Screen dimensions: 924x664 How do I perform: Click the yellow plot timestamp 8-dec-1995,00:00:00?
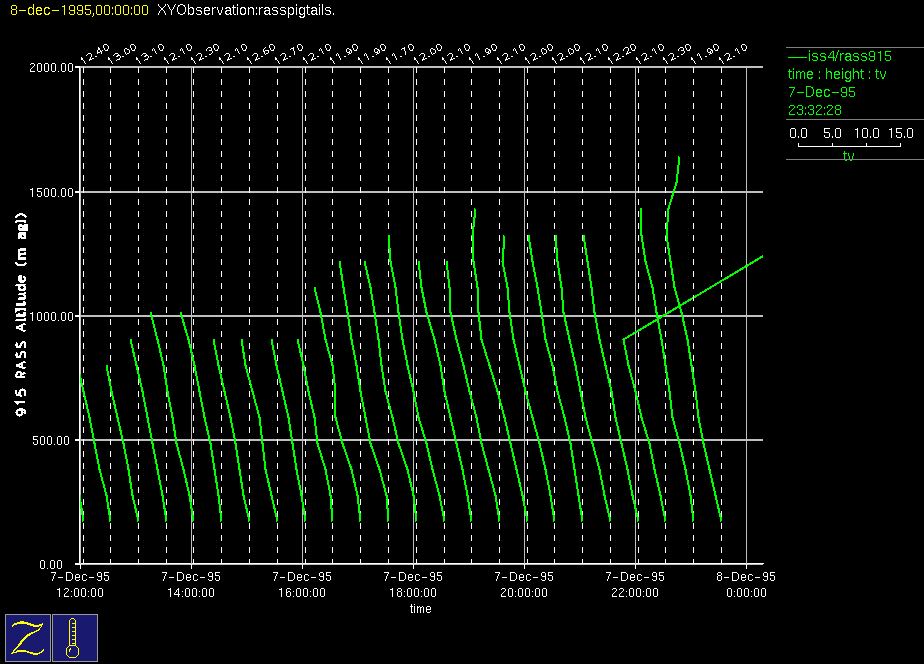tap(78, 10)
